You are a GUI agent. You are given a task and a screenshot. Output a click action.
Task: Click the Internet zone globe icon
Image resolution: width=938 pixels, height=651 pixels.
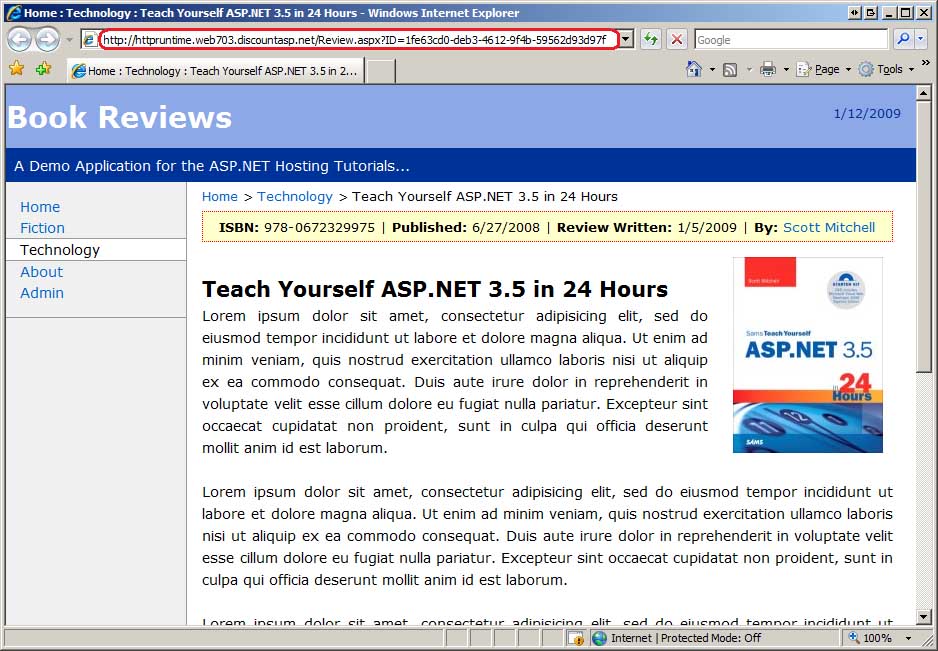click(599, 638)
